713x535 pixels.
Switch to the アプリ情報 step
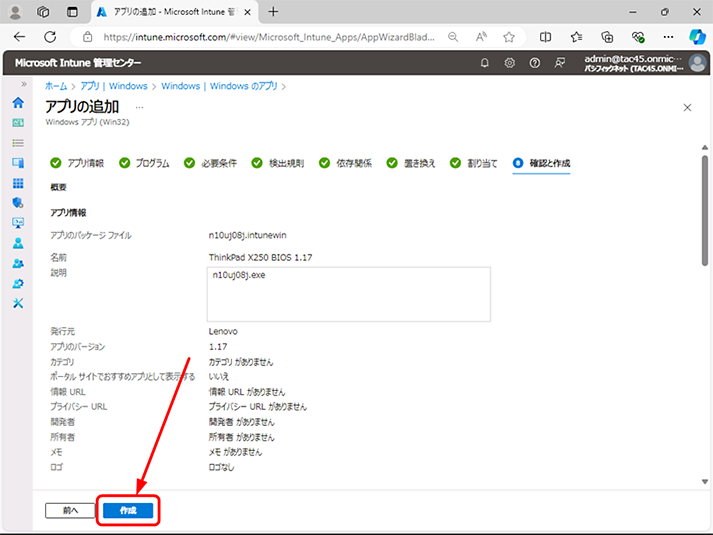pos(77,163)
